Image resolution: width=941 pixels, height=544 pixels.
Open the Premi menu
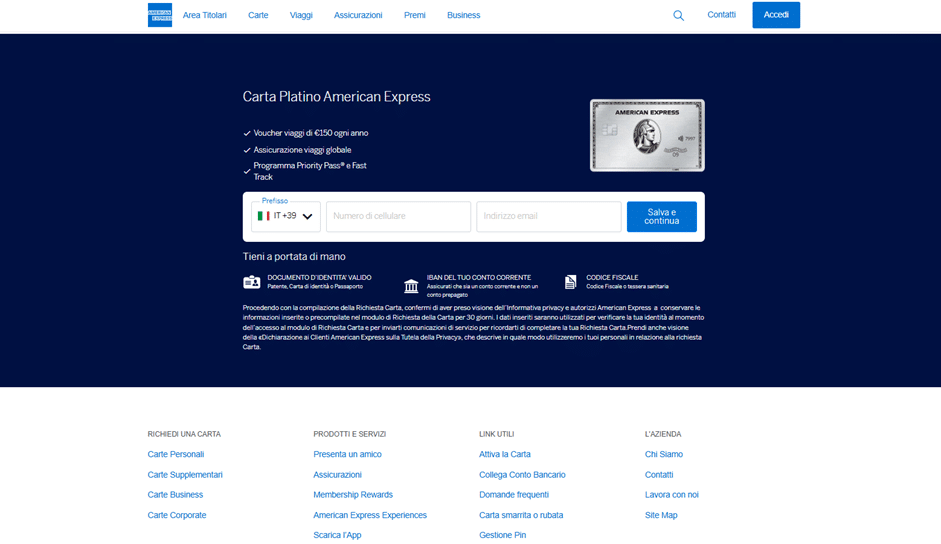[x=415, y=15]
